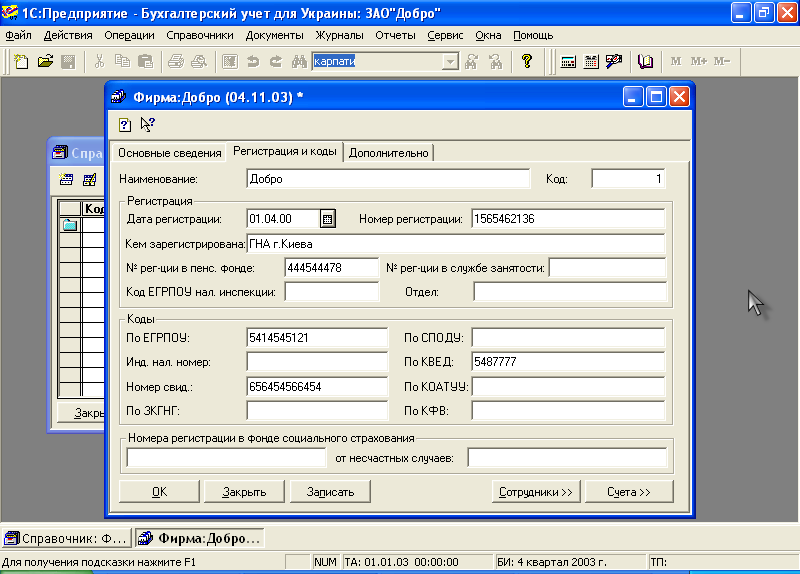The image size is (800, 574).
Task: Open the Сервис menu
Action: [x=445, y=35]
